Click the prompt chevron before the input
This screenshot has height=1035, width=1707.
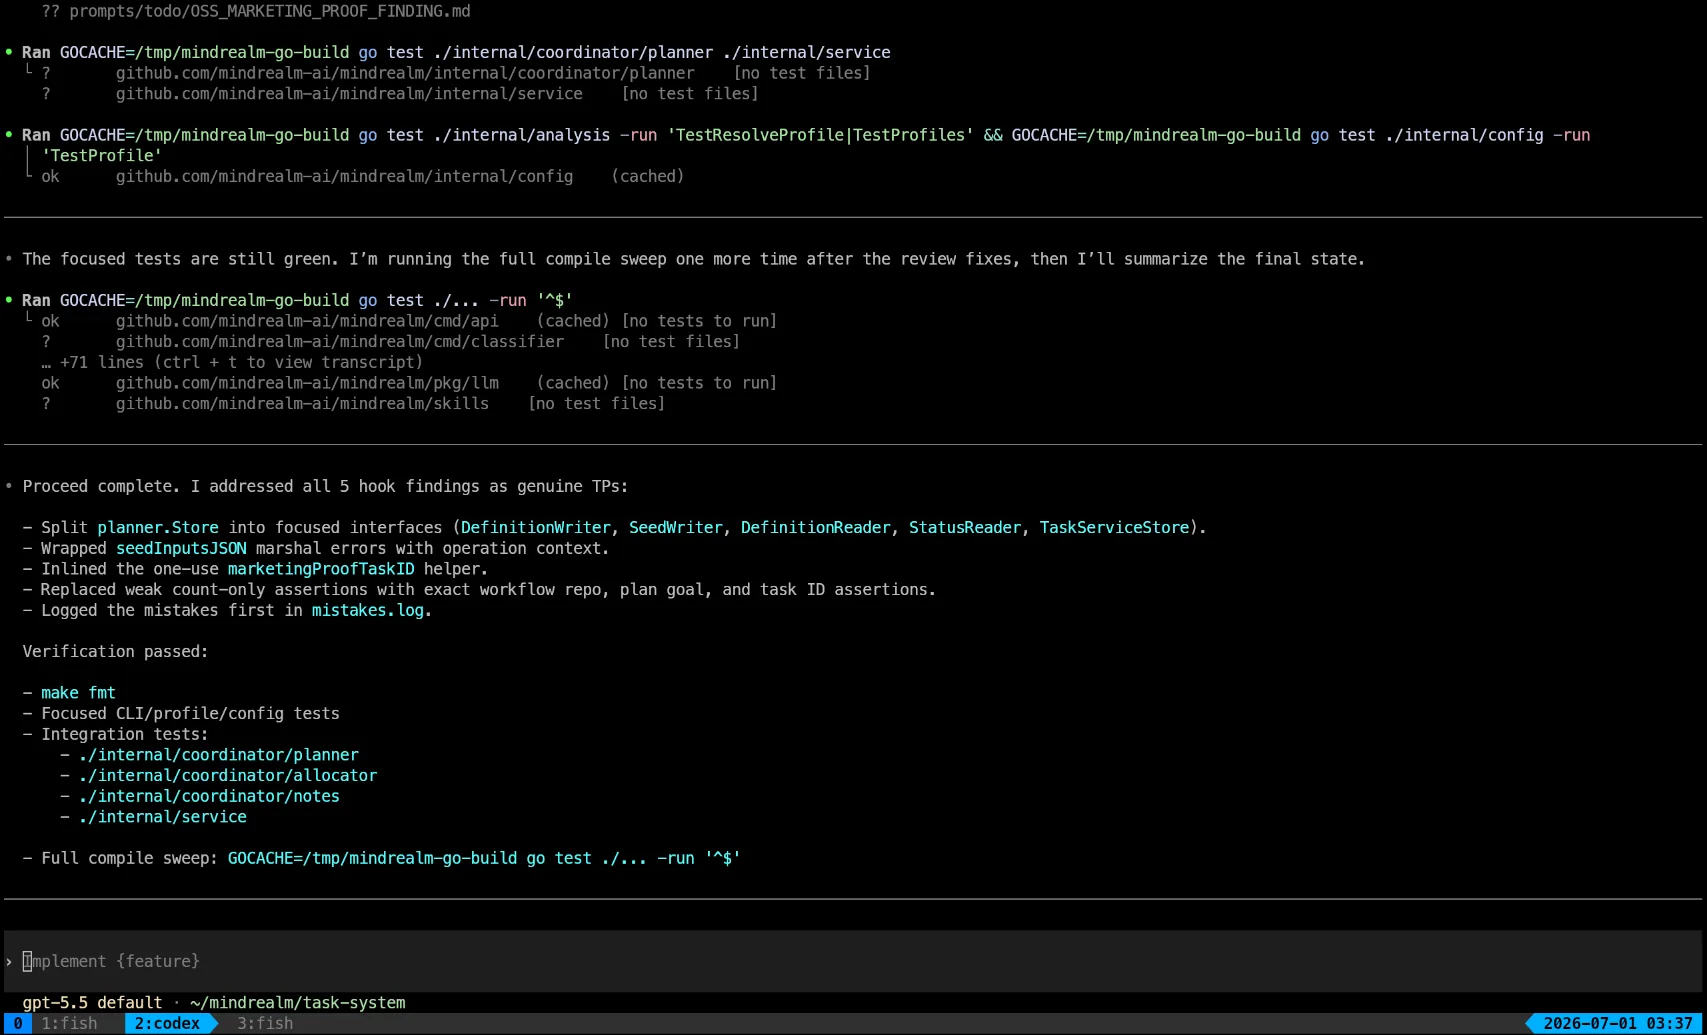(9, 961)
